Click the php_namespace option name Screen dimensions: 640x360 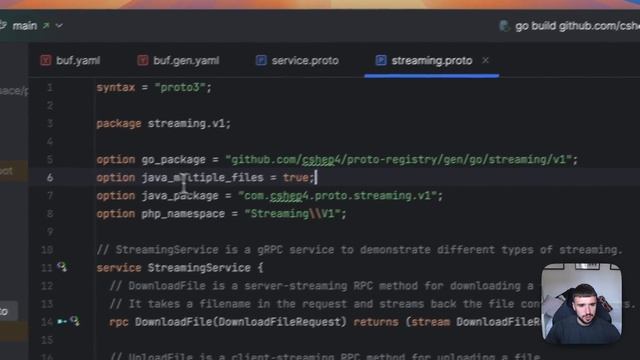(183, 214)
